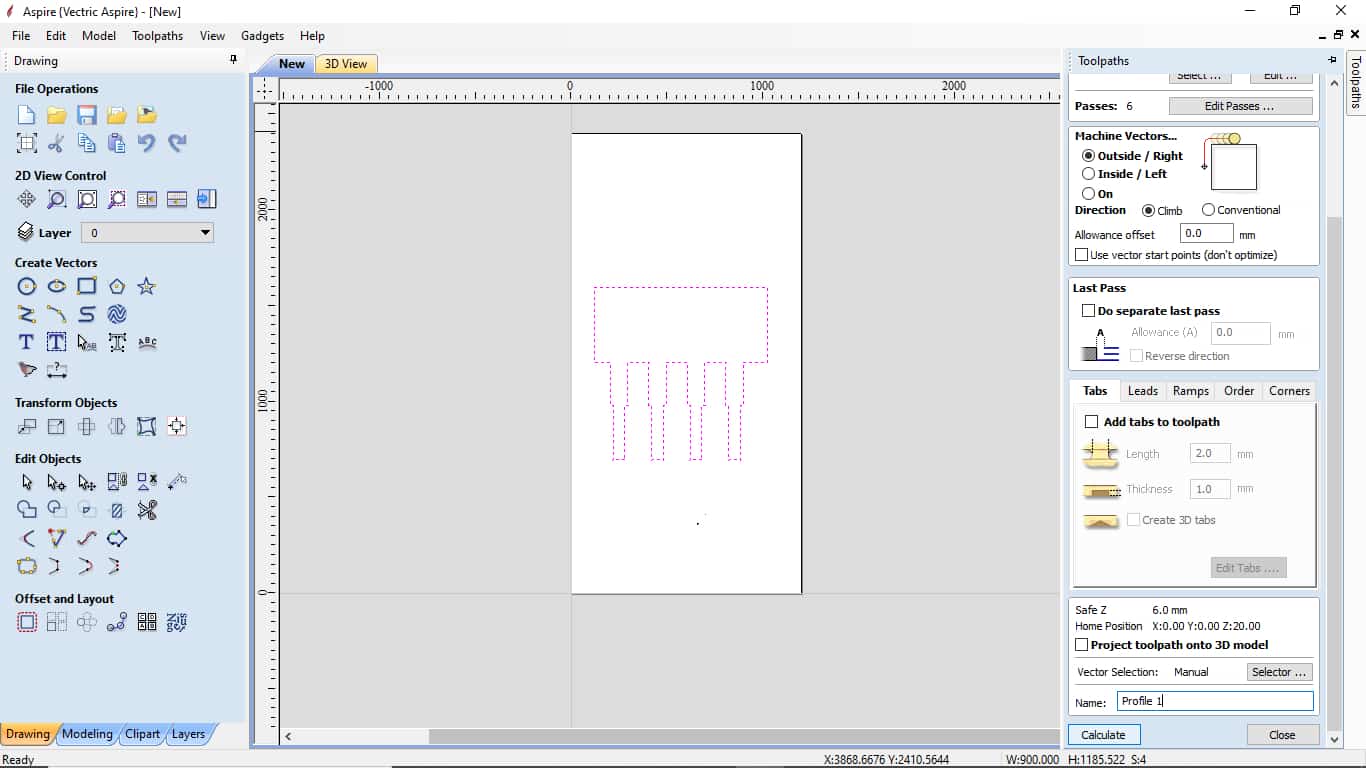The image size is (1366, 768).
Task: Enable Project toolpath onto 3D model
Action: [x=1081, y=645]
